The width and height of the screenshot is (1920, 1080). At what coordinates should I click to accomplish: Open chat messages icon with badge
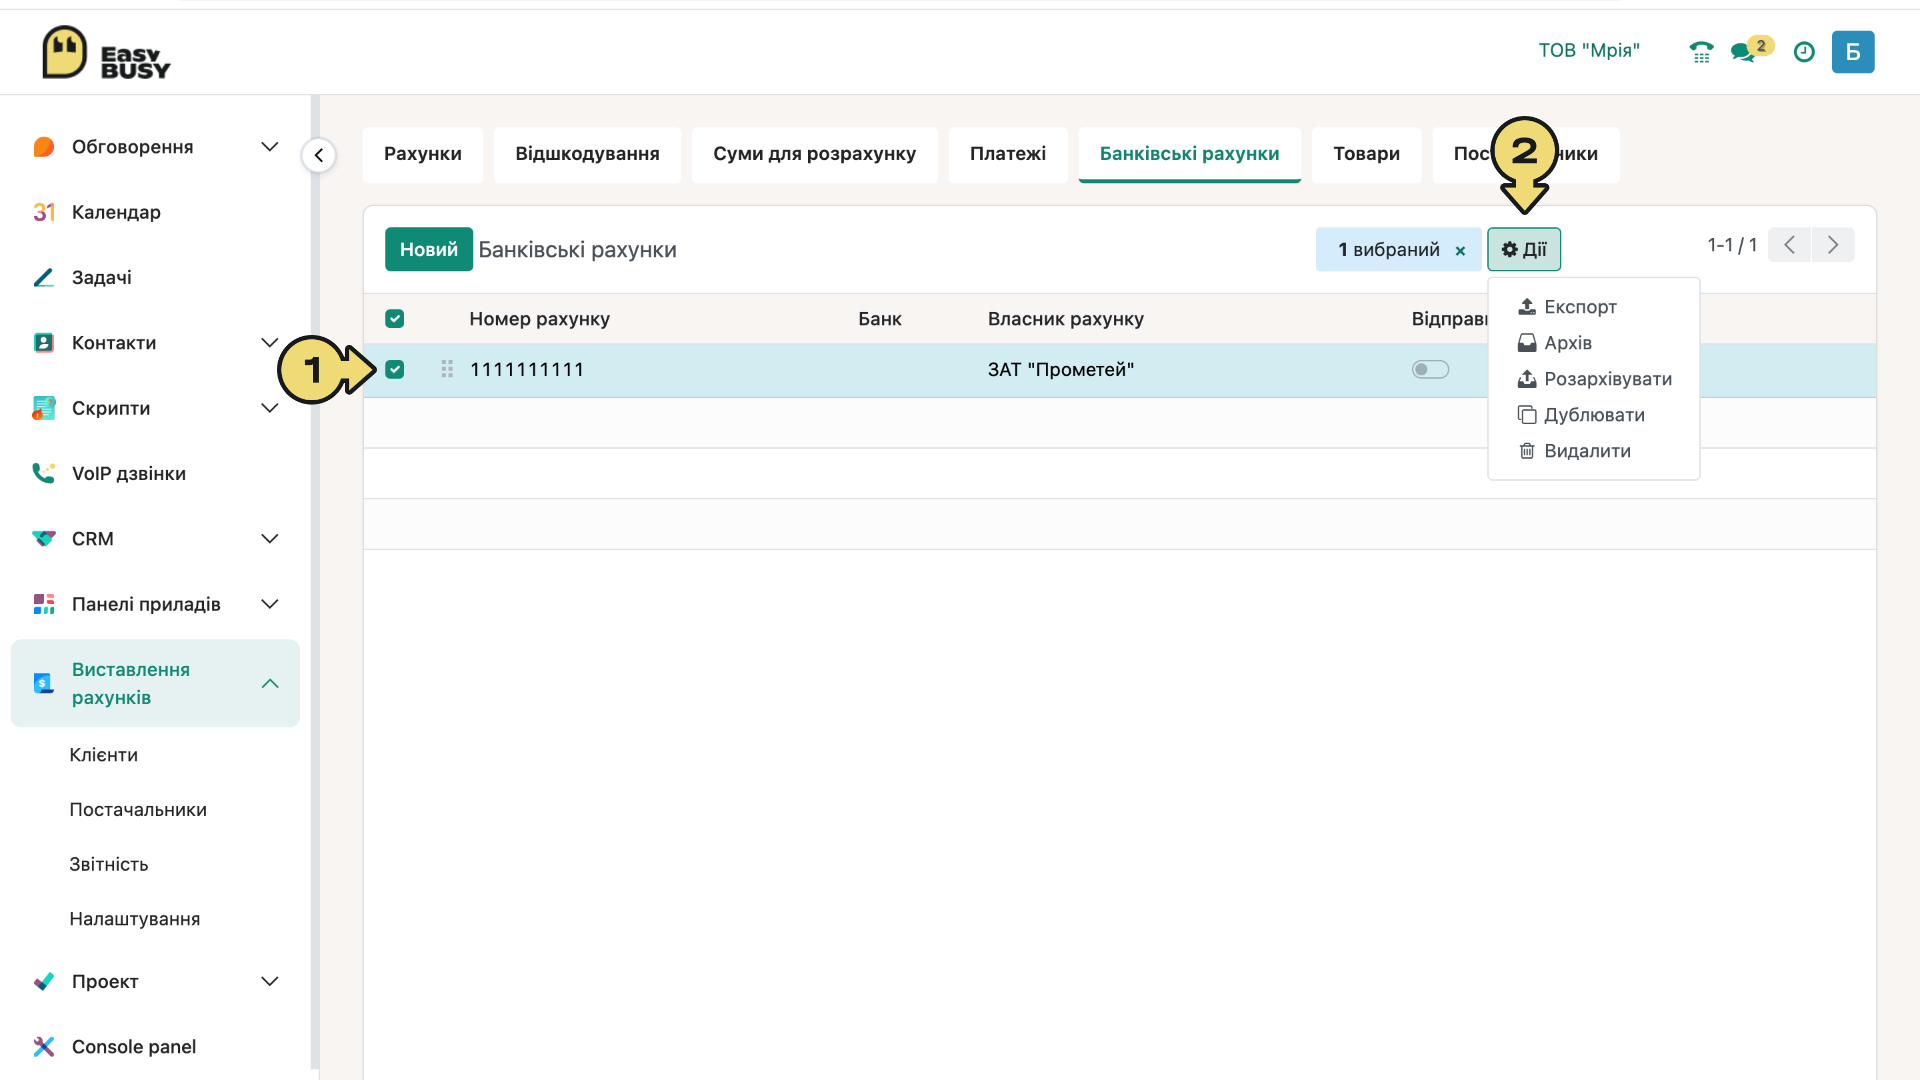point(1750,50)
